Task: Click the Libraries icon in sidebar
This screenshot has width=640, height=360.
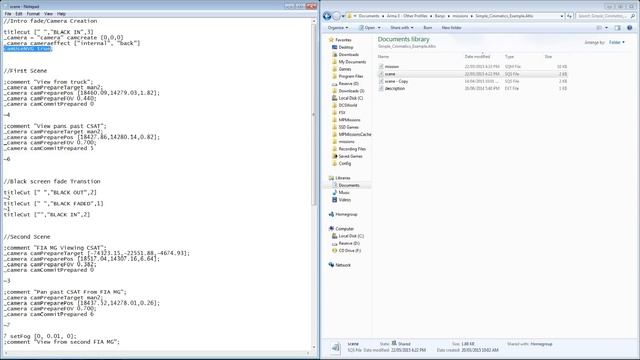Action: click(x=331, y=178)
